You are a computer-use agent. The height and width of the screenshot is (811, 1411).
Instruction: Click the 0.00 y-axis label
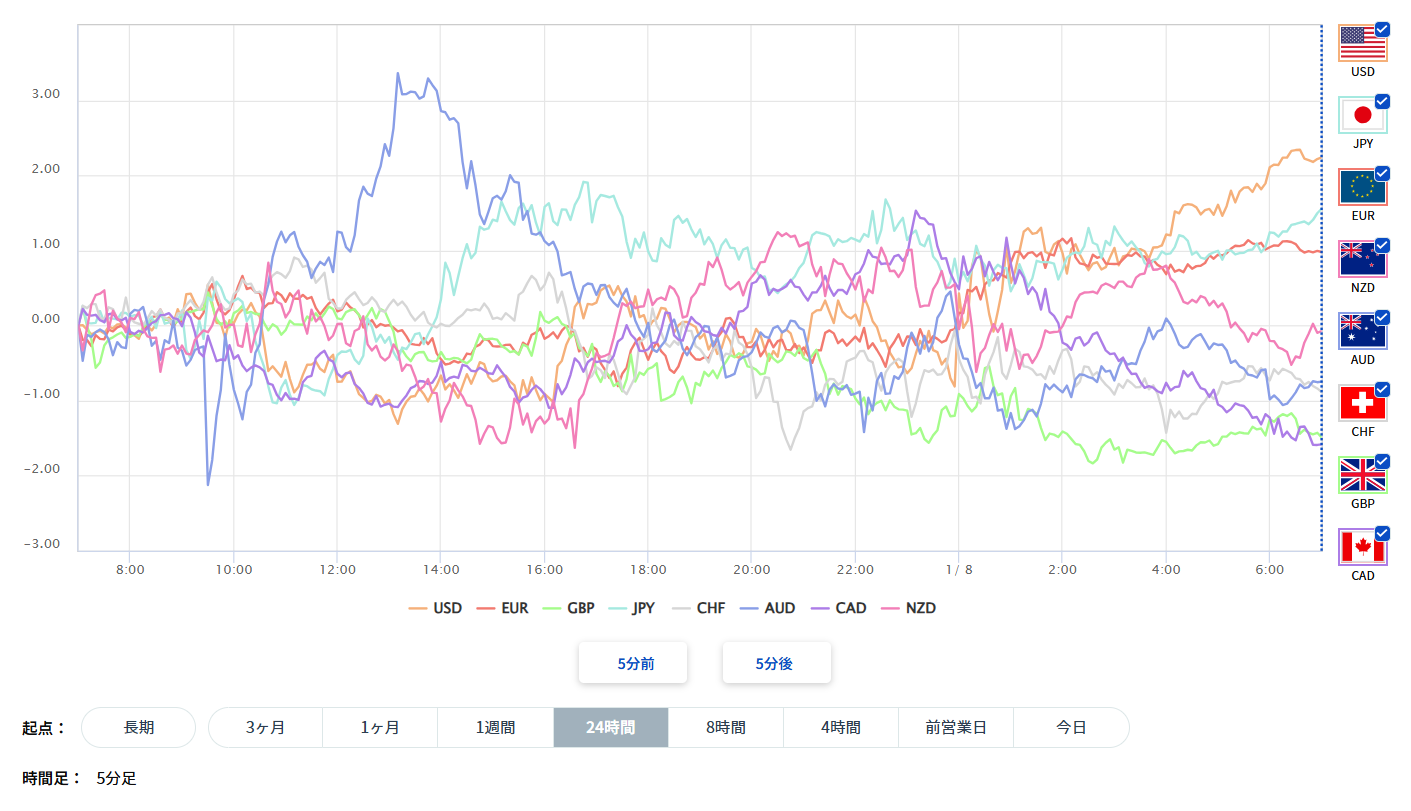[46, 319]
